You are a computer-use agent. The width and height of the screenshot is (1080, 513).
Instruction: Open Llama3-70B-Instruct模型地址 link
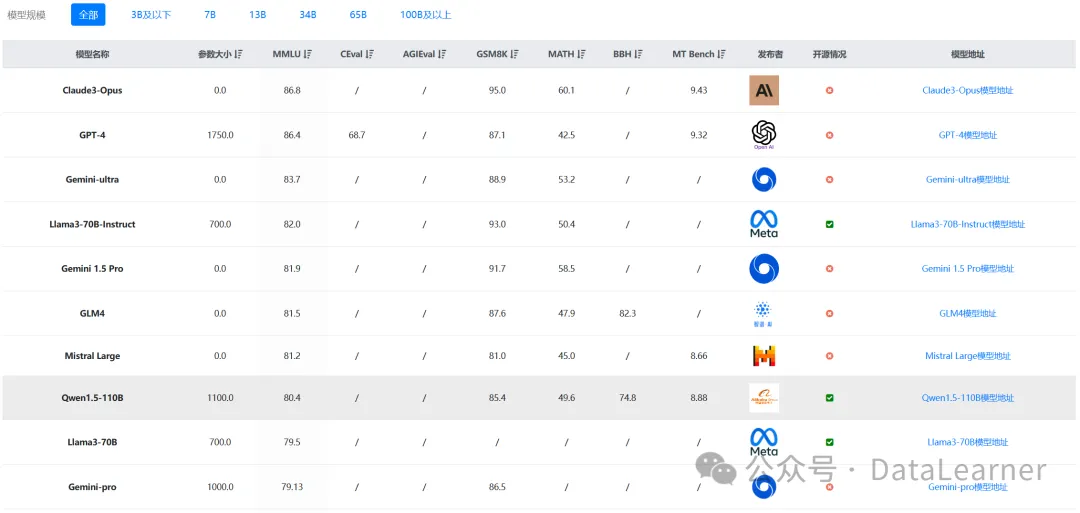coord(968,224)
